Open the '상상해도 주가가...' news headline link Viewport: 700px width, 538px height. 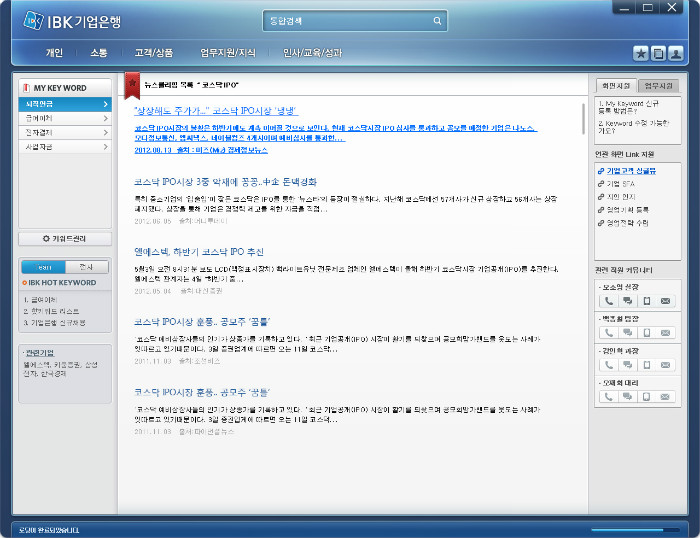pos(215,111)
